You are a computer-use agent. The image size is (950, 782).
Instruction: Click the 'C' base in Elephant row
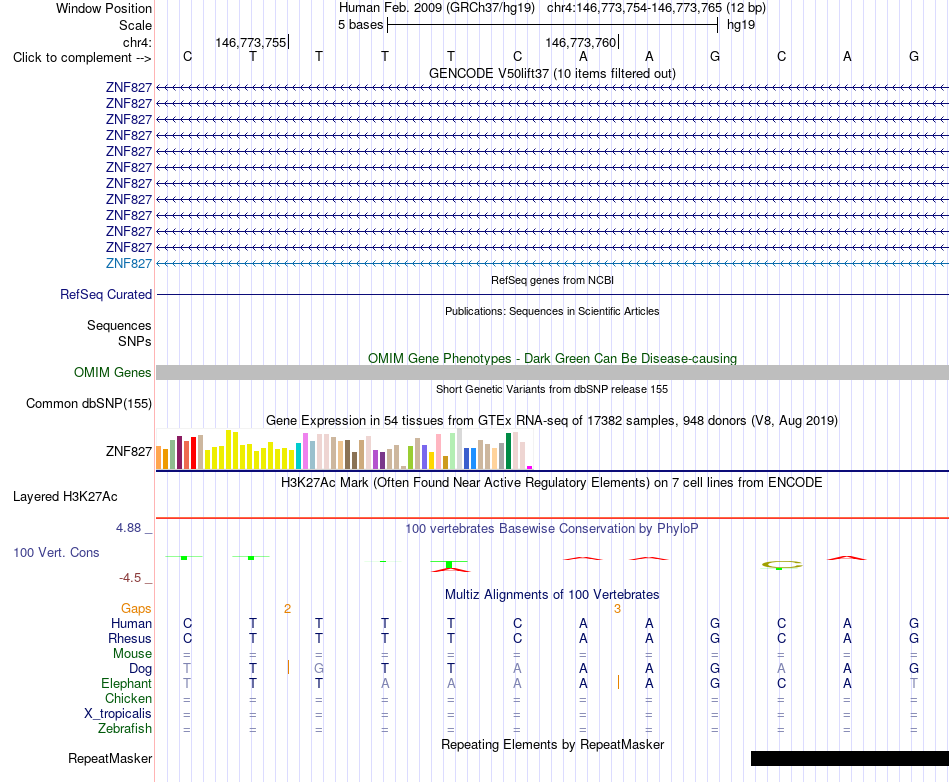point(782,683)
